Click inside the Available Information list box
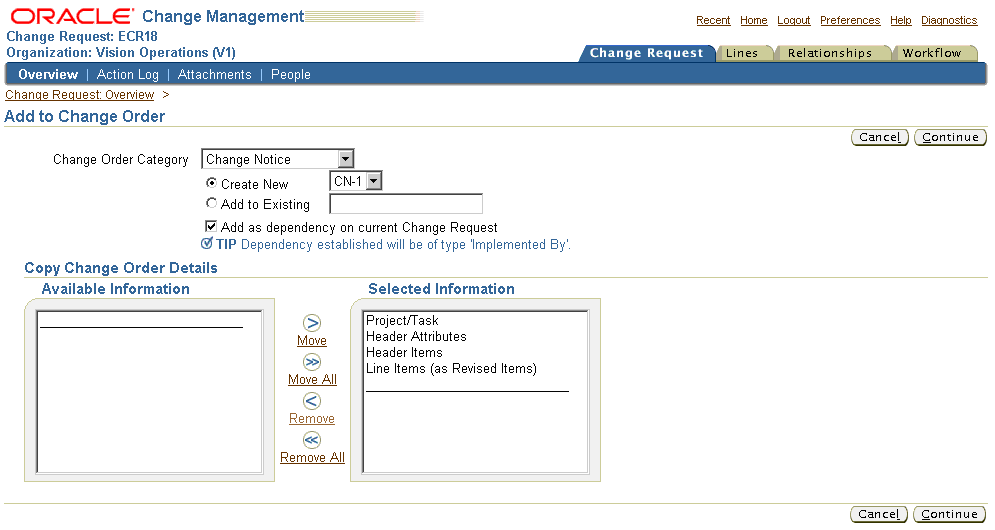The height and width of the screenshot is (530, 995). click(150, 392)
